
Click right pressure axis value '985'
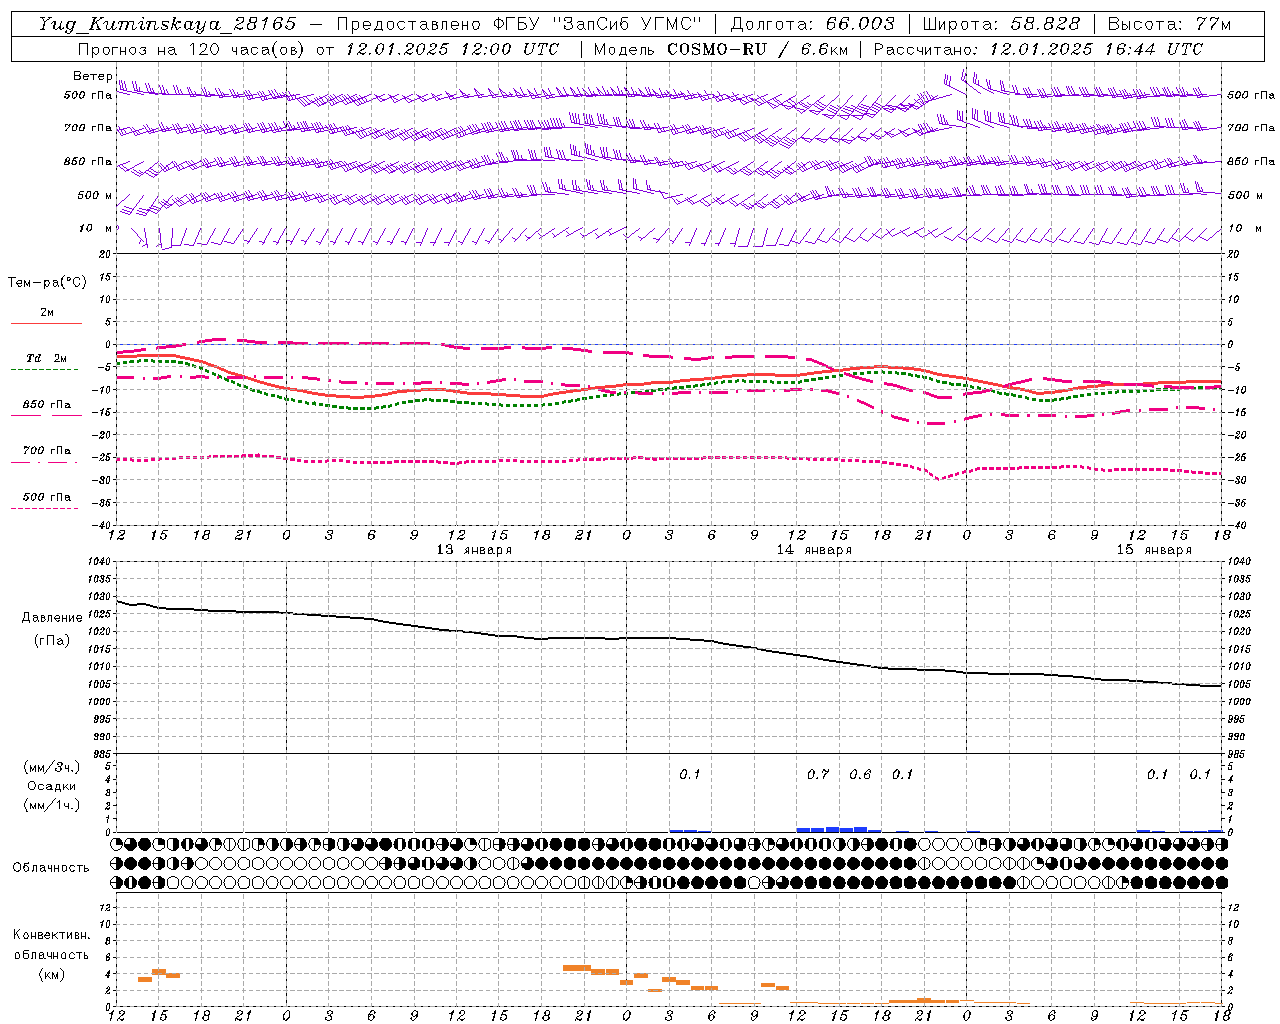[x=1237, y=754]
